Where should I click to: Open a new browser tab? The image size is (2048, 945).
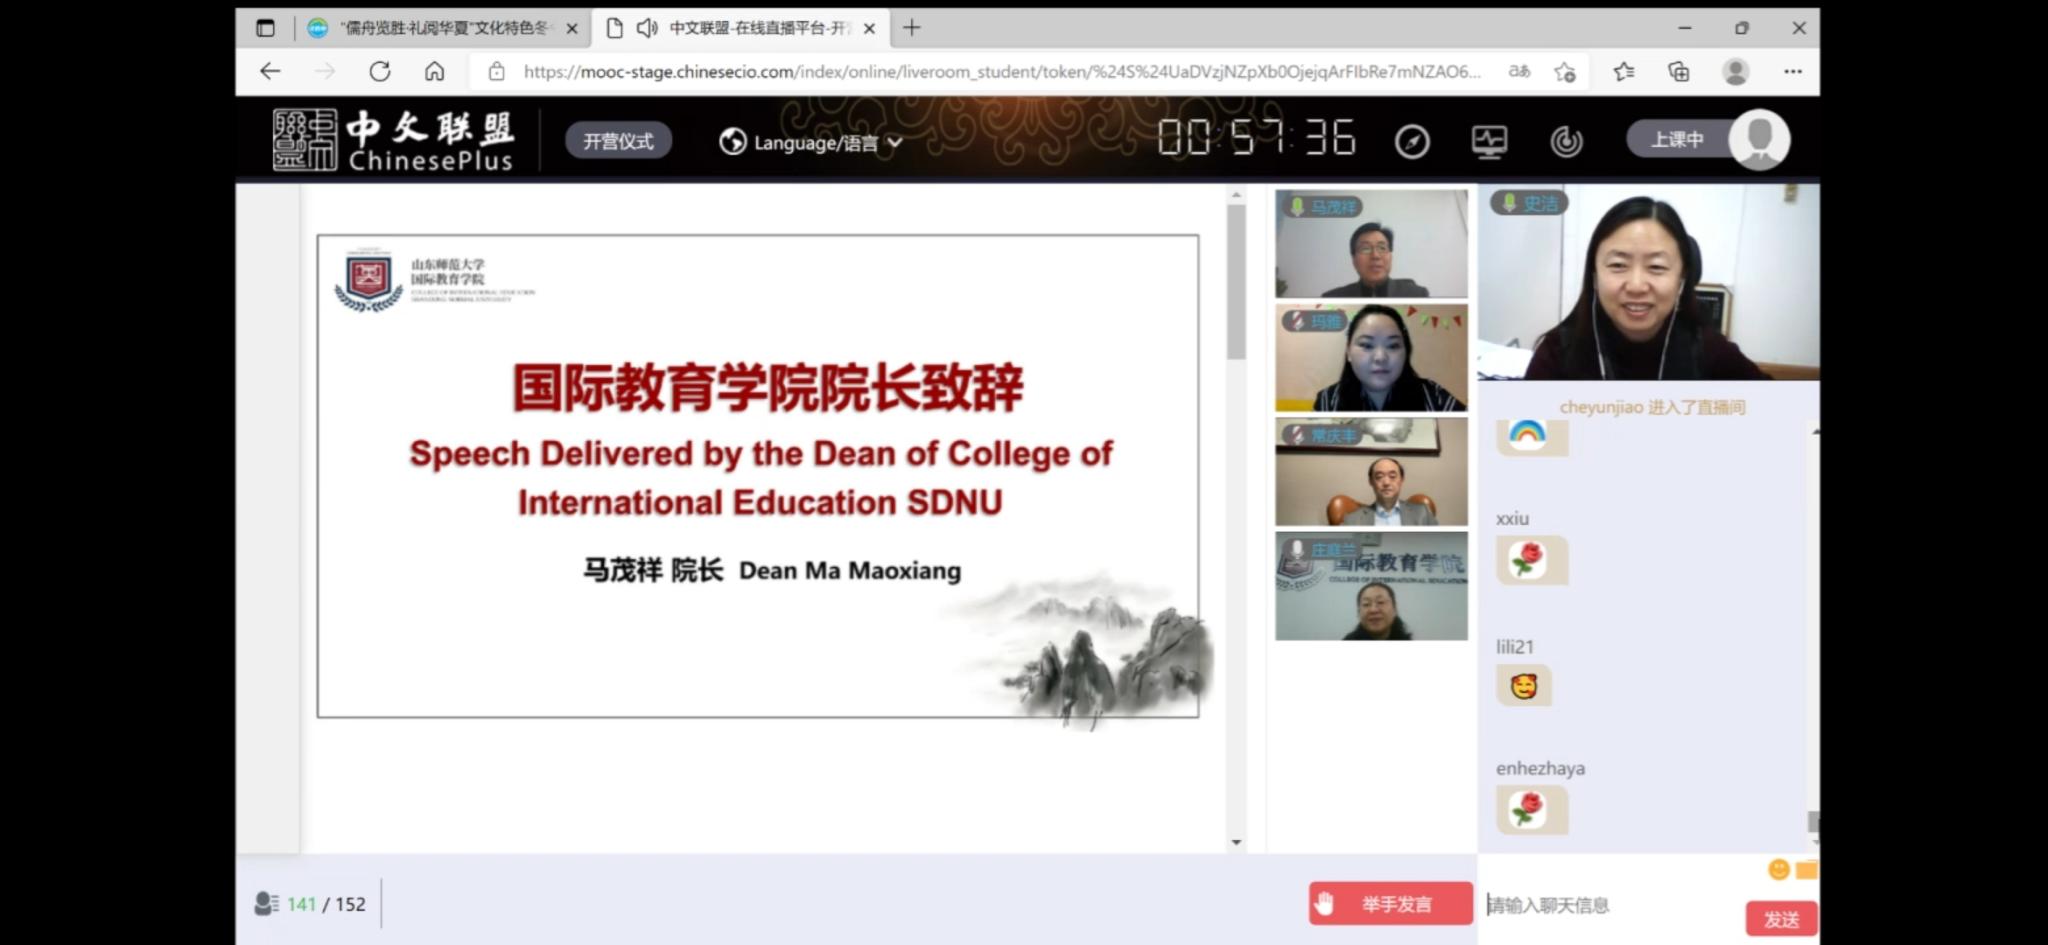(911, 28)
